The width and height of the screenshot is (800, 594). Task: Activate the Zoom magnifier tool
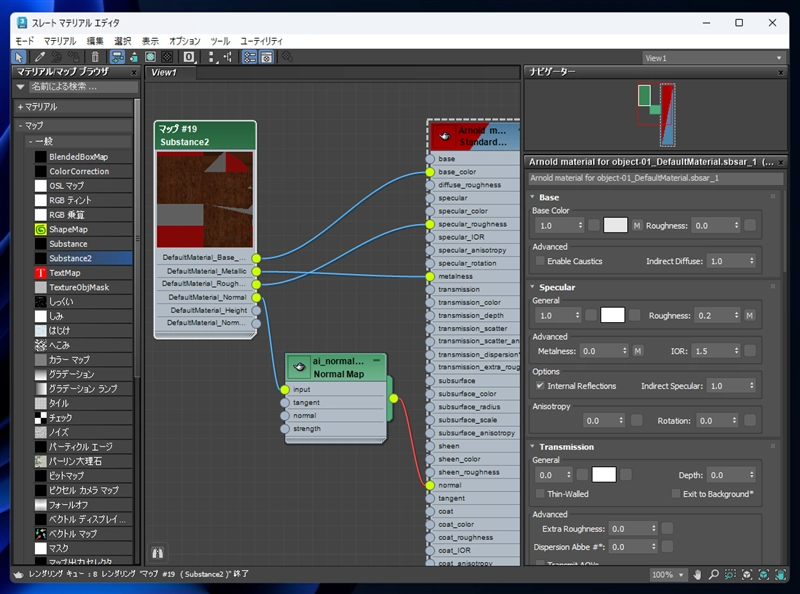pyautogui.click(x=714, y=575)
